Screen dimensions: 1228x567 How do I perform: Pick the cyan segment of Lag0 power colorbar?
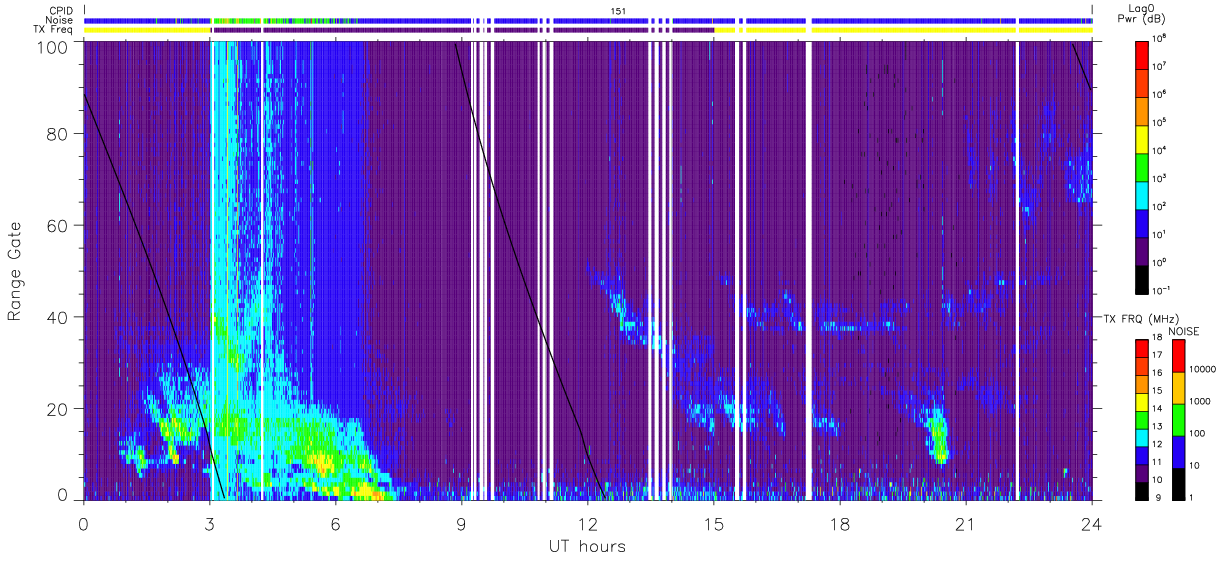point(1142,194)
